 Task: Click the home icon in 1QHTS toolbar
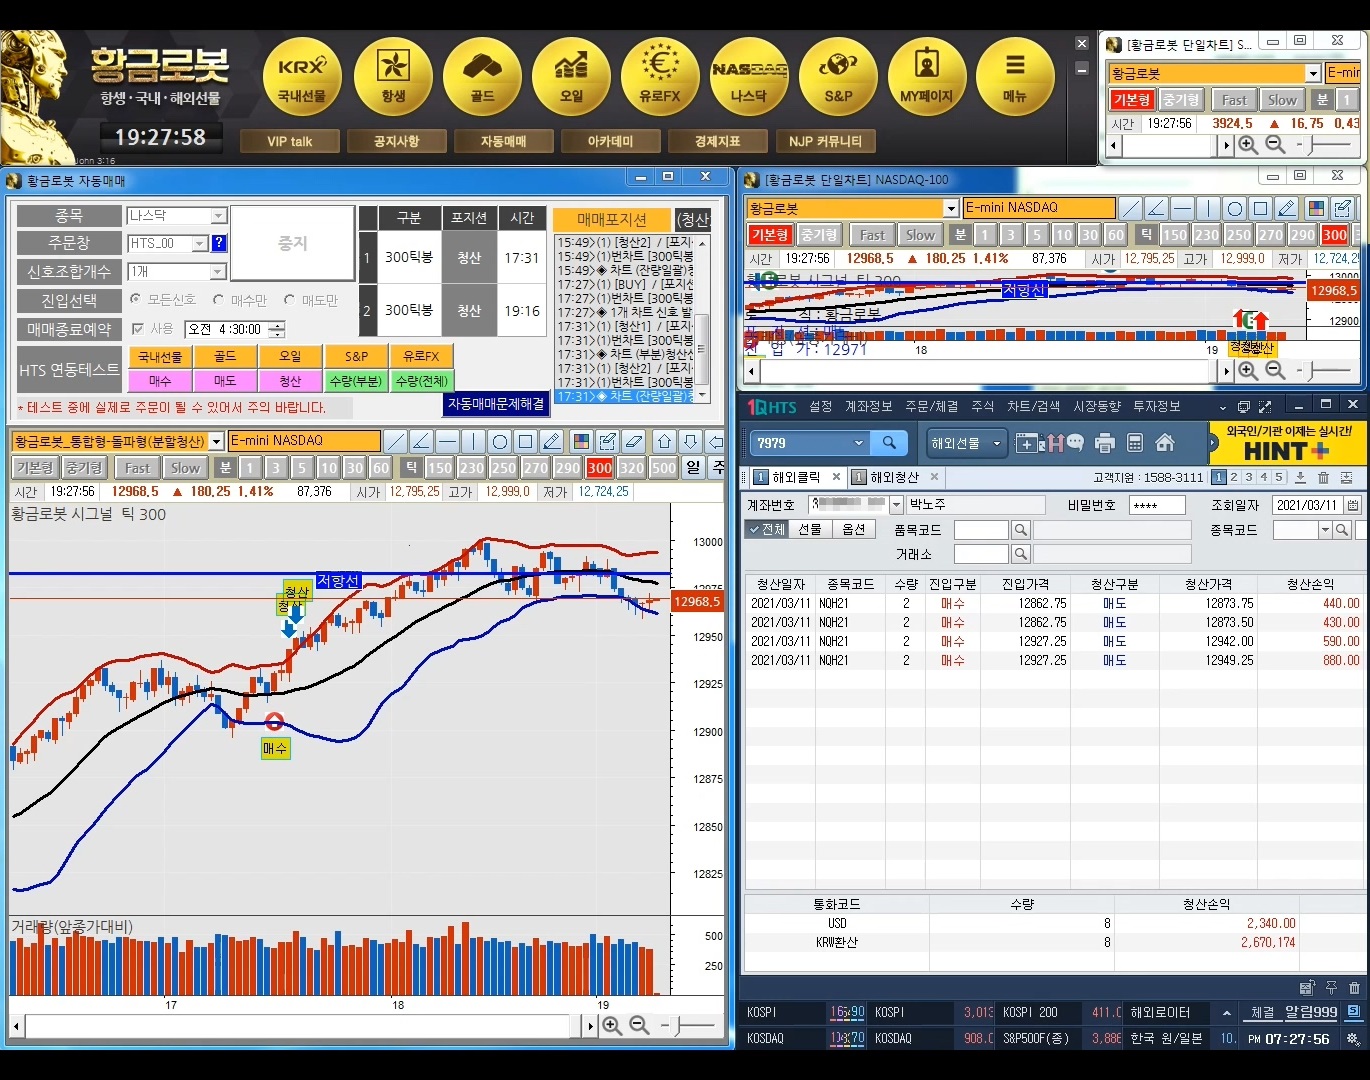(1165, 442)
